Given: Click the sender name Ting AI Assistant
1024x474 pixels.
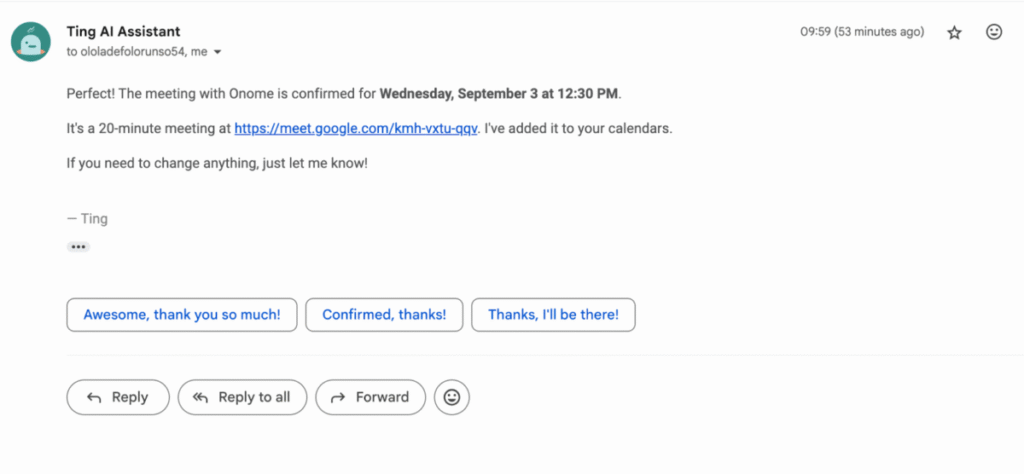Looking at the screenshot, I should 123,31.
